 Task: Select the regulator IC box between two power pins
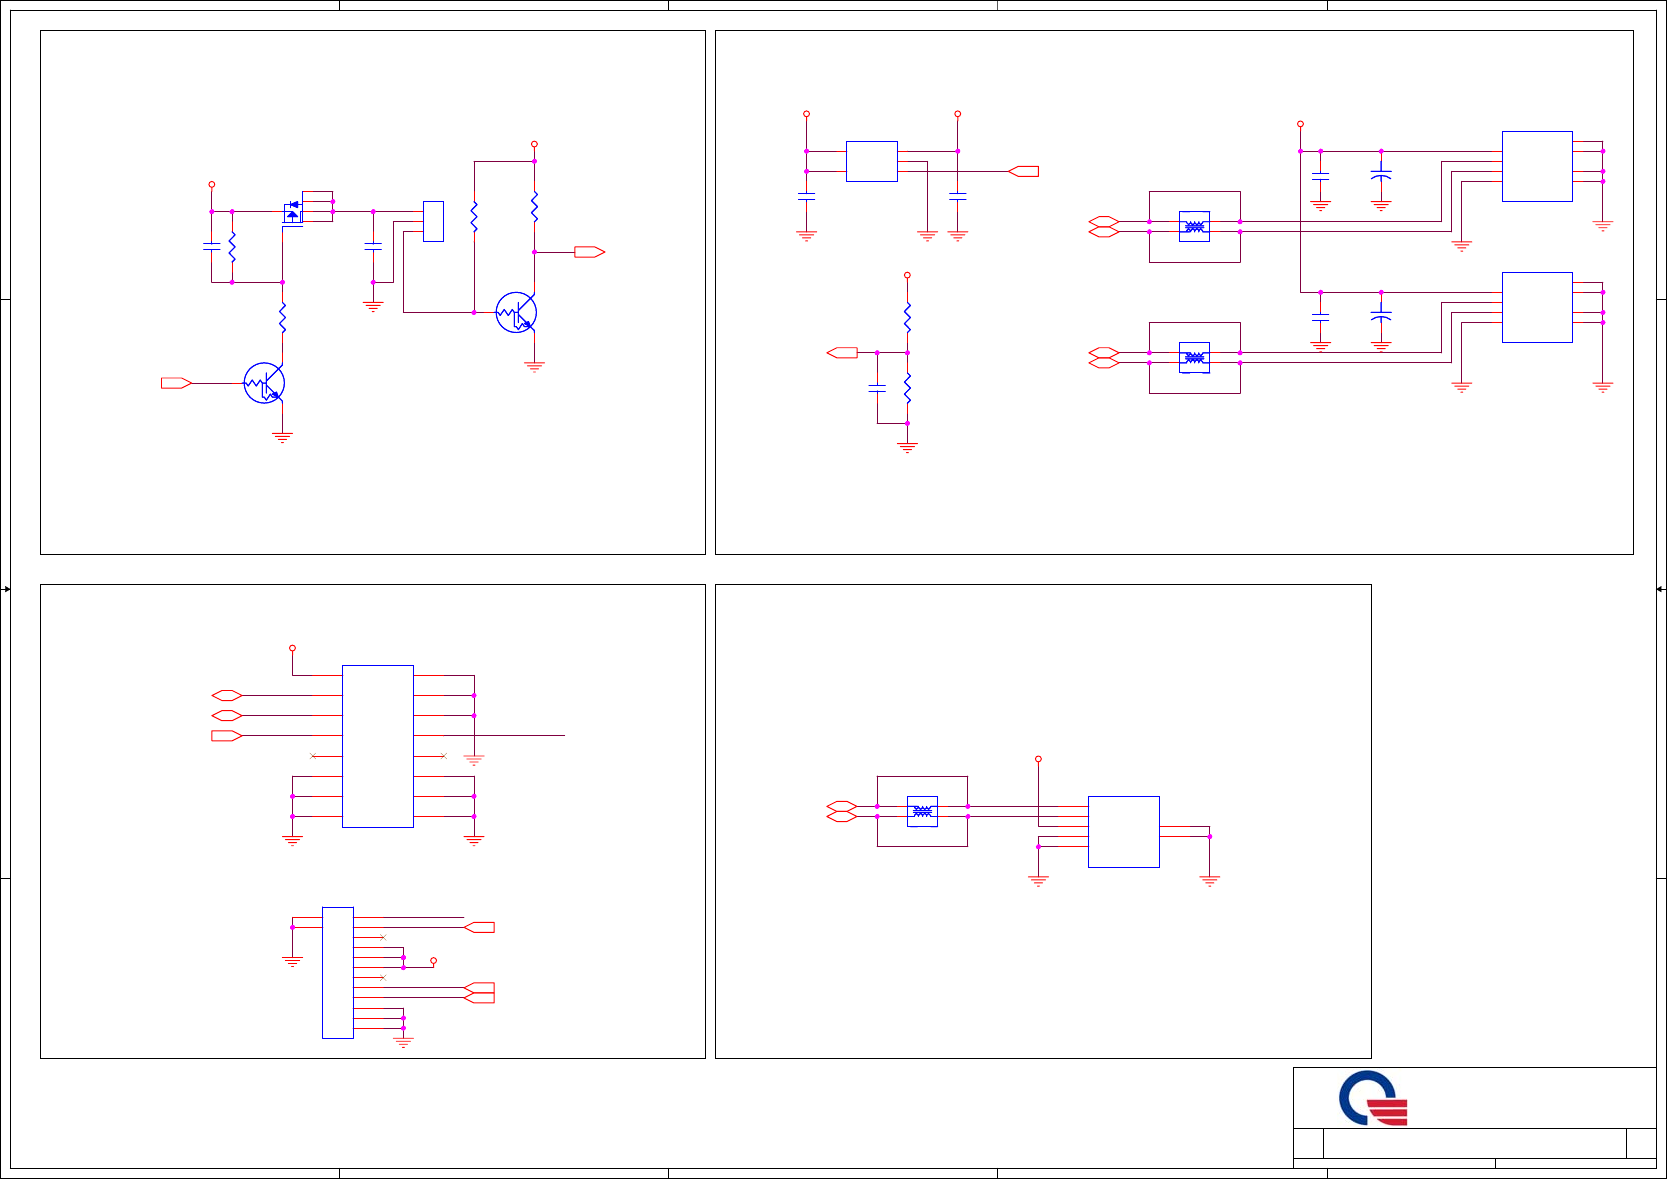(x=871, y=161)
